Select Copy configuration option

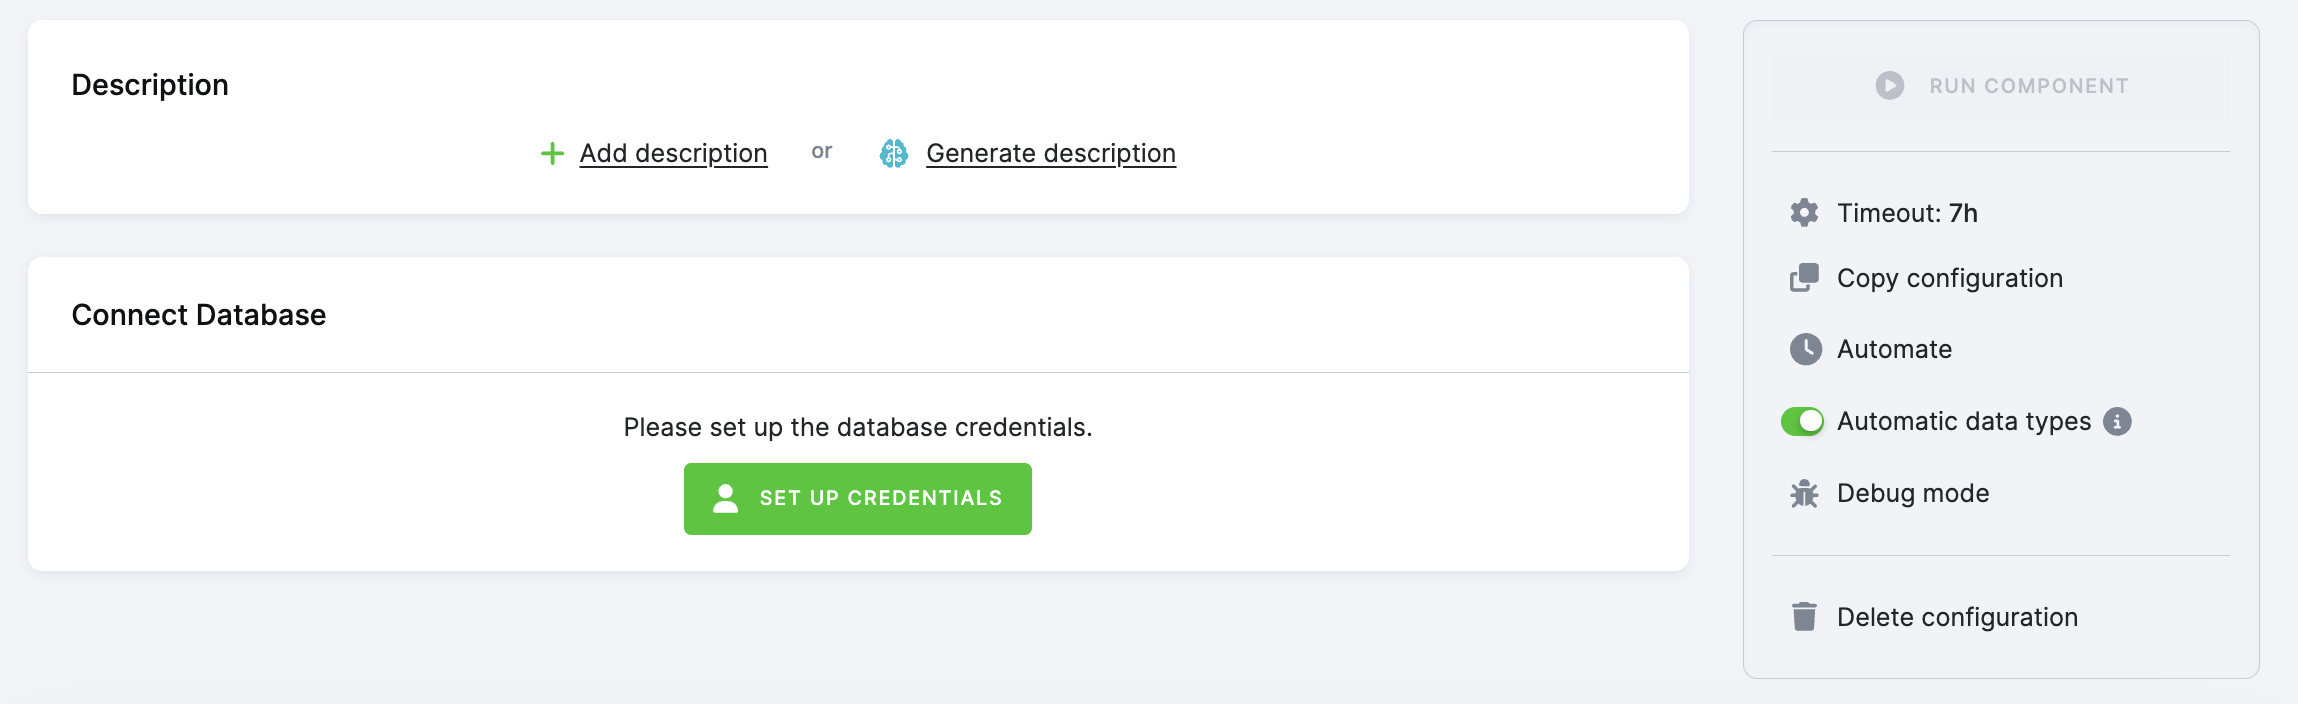click(1949, 278)
